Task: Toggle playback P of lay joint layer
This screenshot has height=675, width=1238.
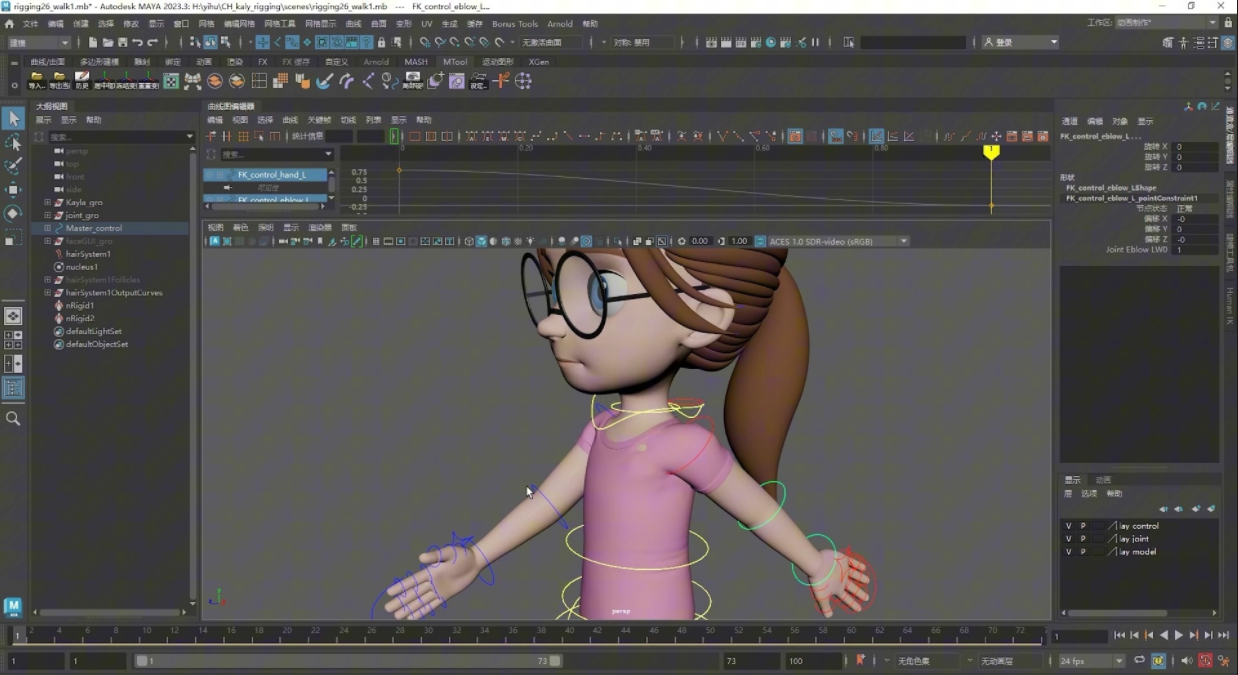Action: (x=1082, y=539)
